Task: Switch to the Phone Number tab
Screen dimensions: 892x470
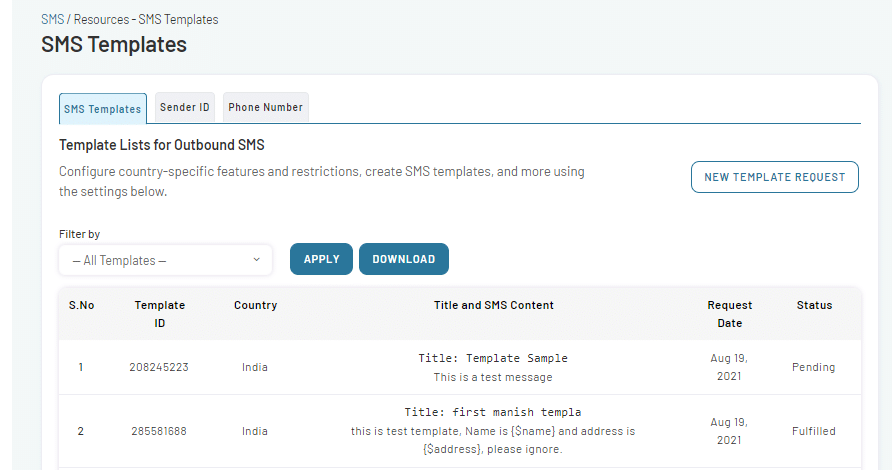Action: (266, 107)
